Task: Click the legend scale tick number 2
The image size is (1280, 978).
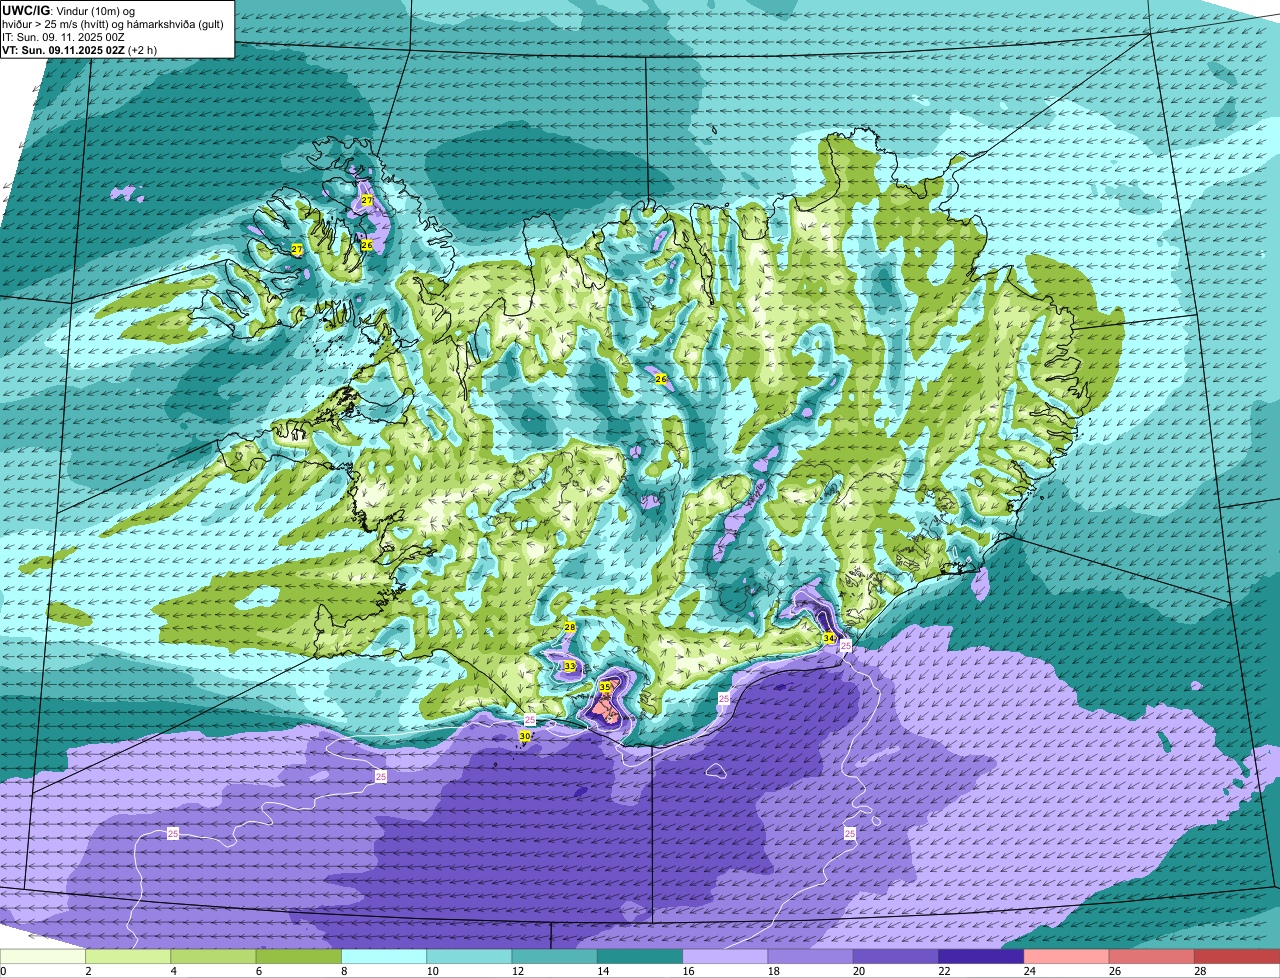Action: 88,971
